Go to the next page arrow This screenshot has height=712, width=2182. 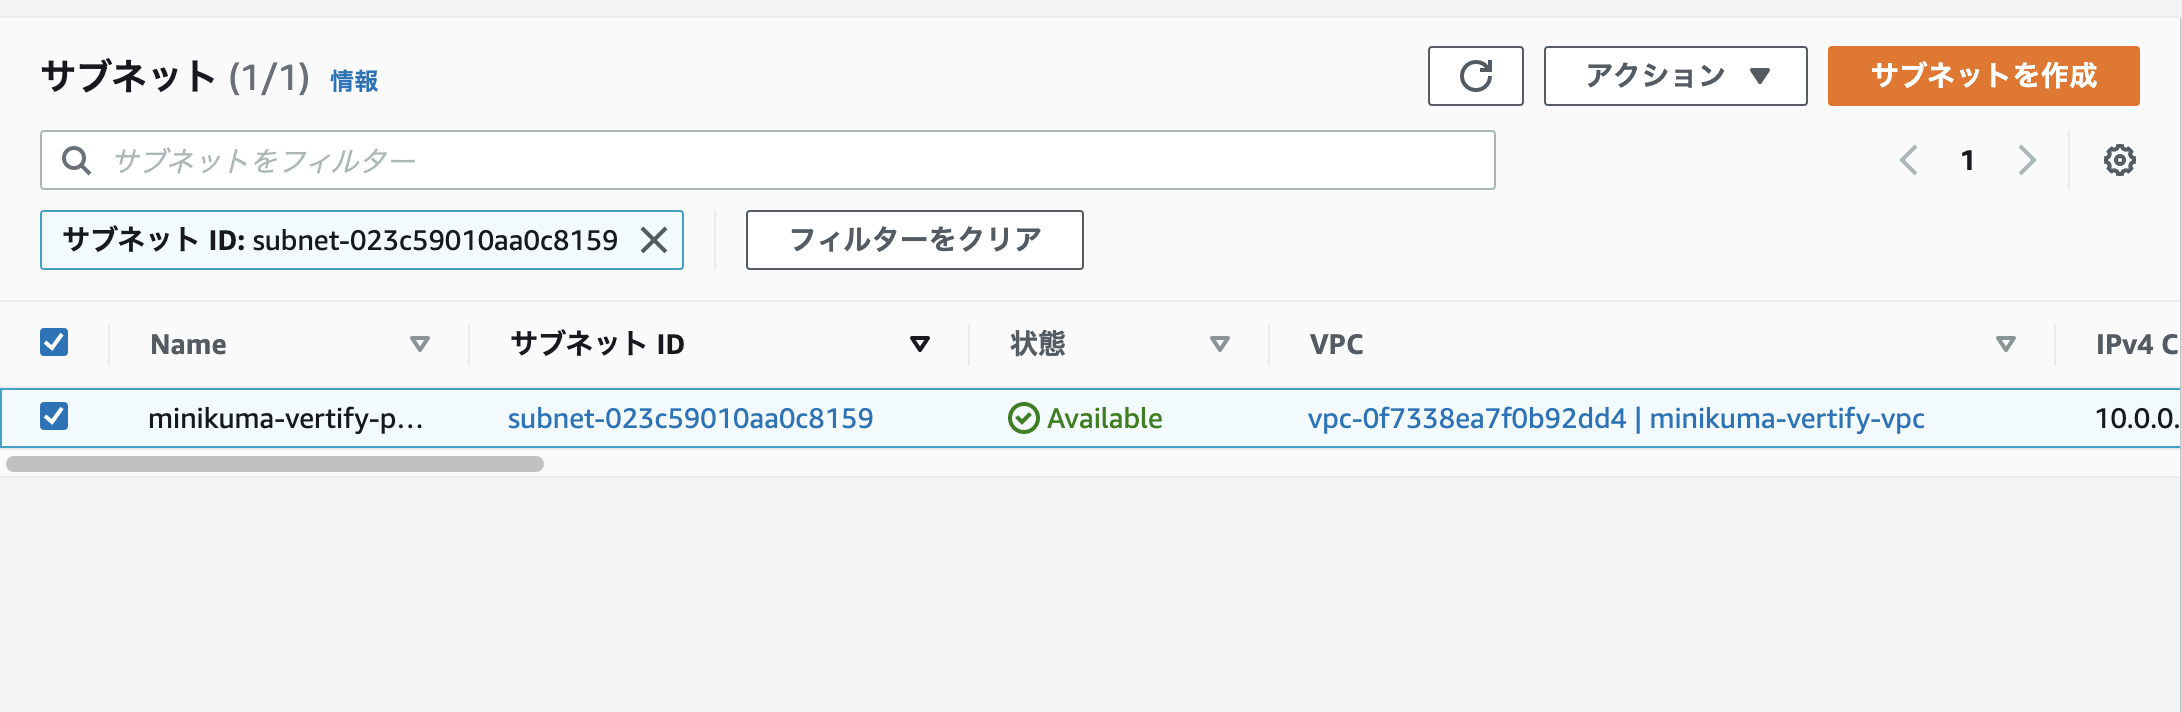click(x=2027, y=159)
